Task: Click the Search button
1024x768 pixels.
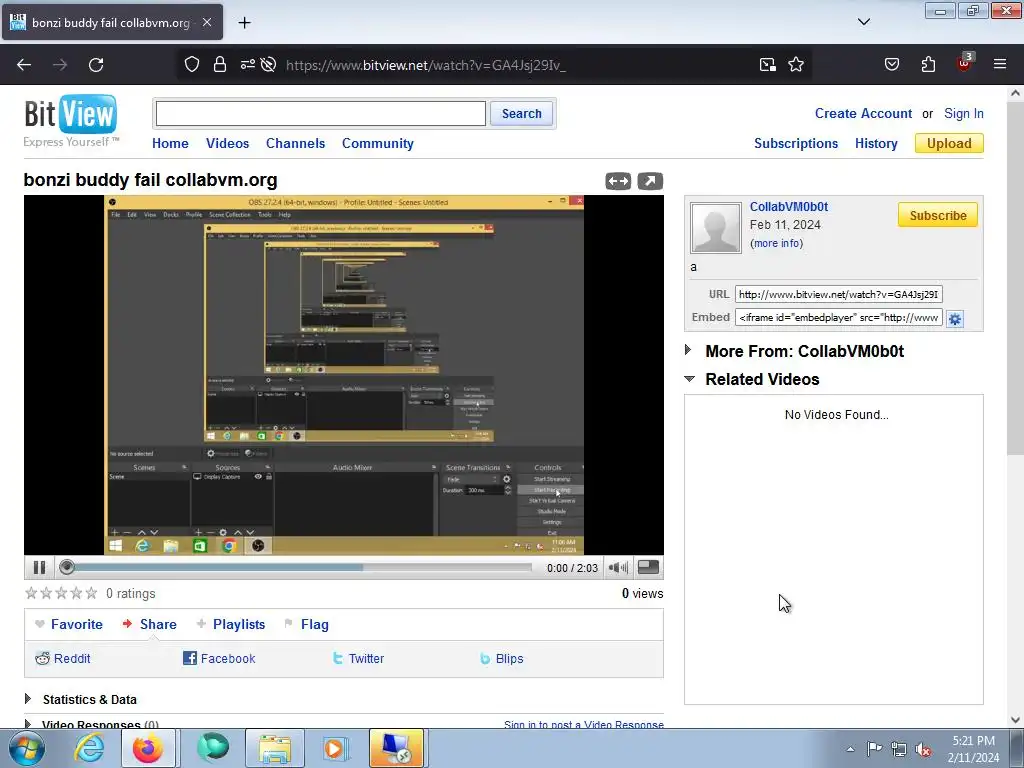Action: [521, 114]
